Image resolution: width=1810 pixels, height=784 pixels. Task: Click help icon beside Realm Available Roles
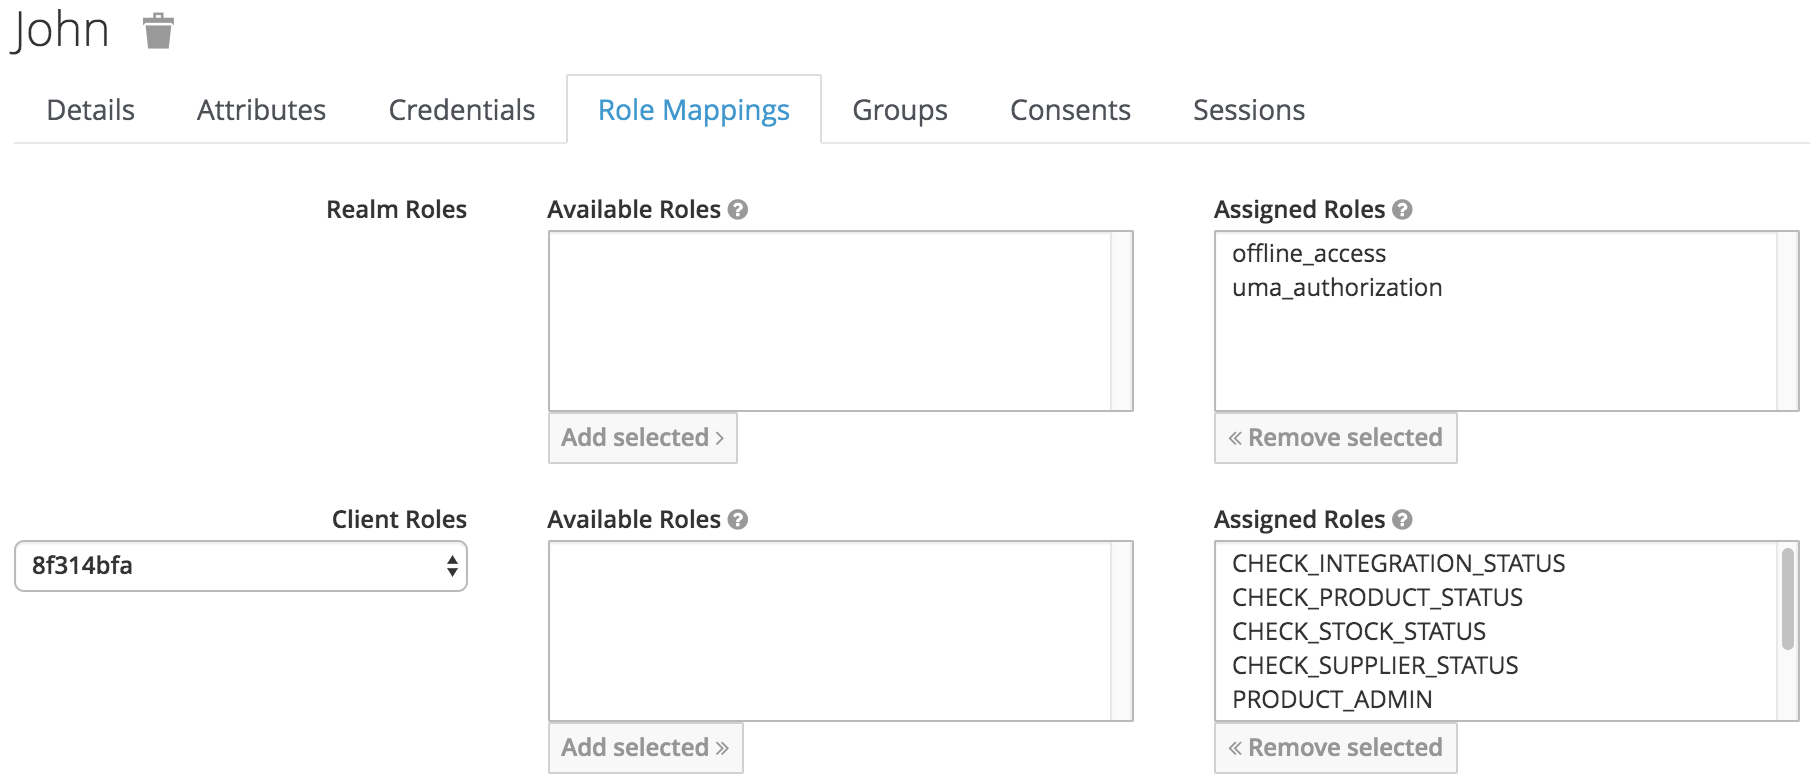click(738, 210)
